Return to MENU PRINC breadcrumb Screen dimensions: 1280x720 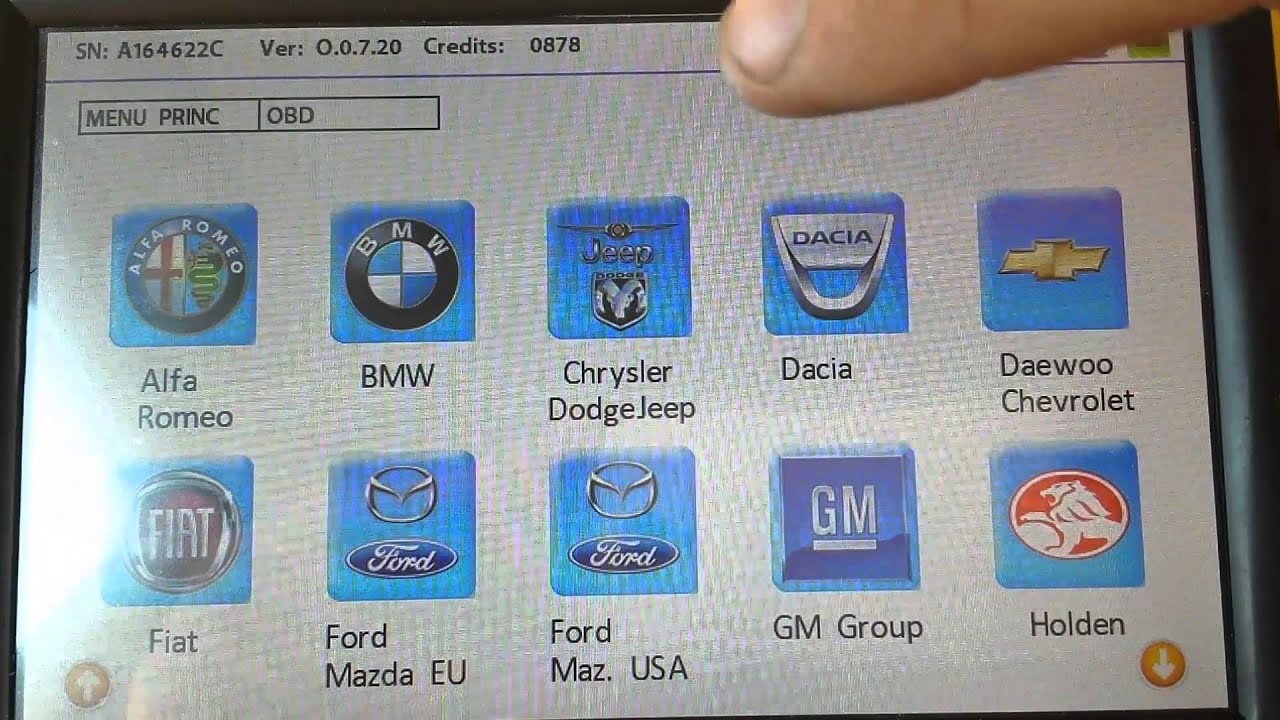pyautogui.click(x=168, y=116)
